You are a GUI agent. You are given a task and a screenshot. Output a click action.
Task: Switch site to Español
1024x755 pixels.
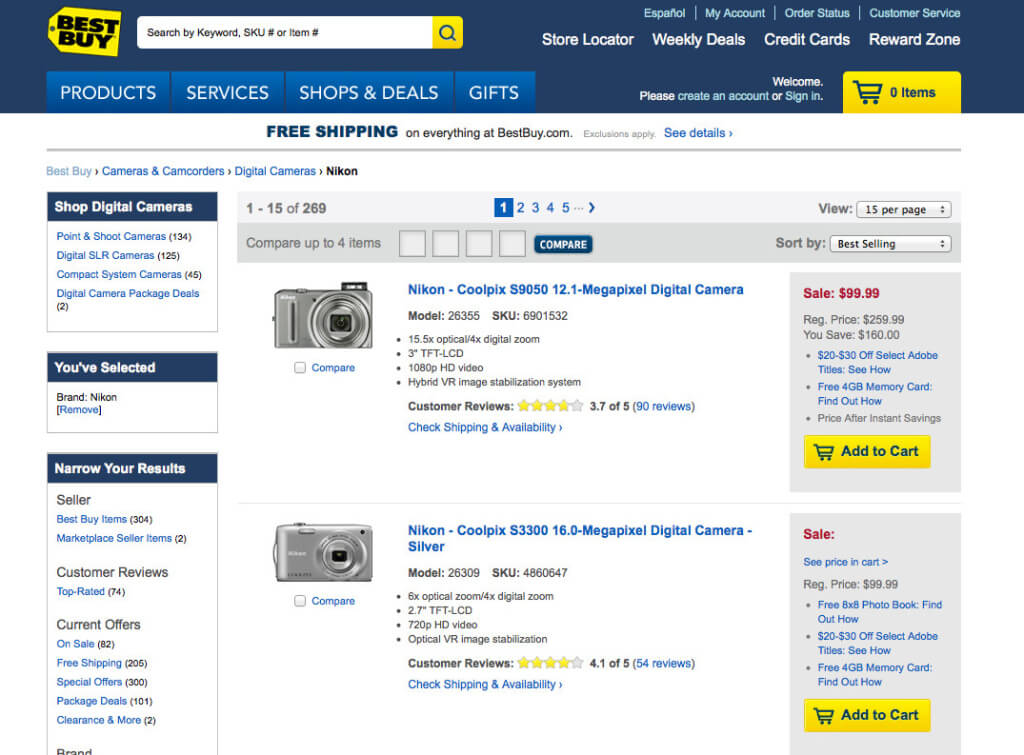(x=664, y=13)
